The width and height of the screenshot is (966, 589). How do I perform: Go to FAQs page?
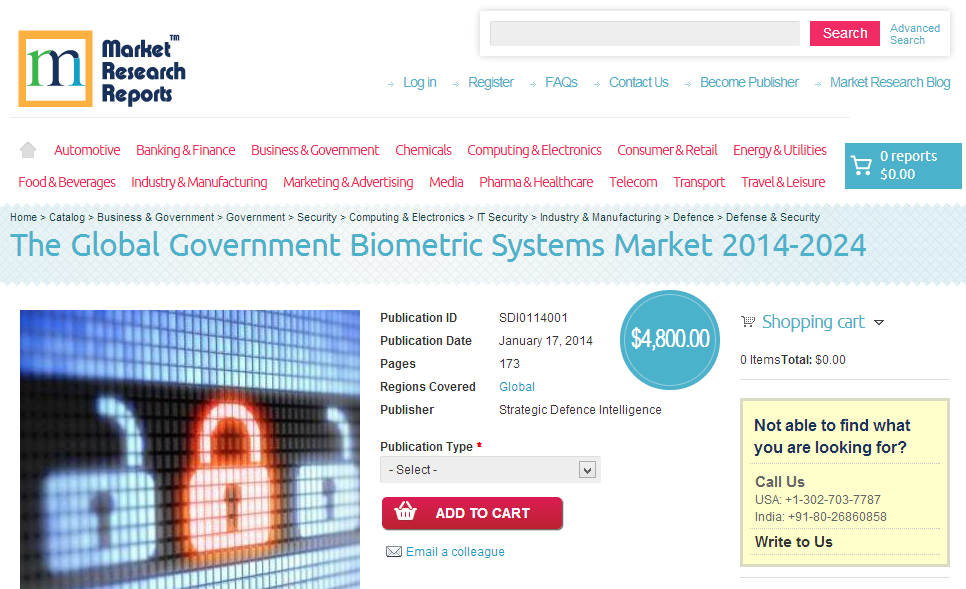561,82
